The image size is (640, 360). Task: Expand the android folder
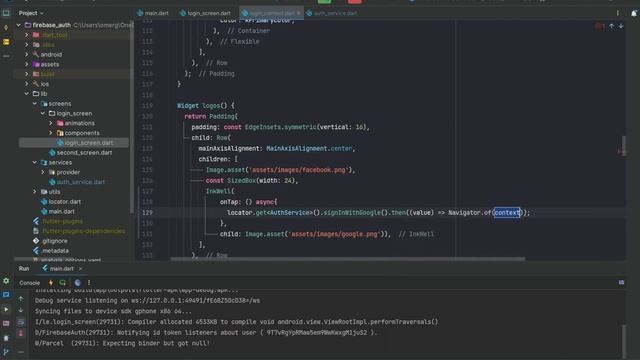[27, 54]
